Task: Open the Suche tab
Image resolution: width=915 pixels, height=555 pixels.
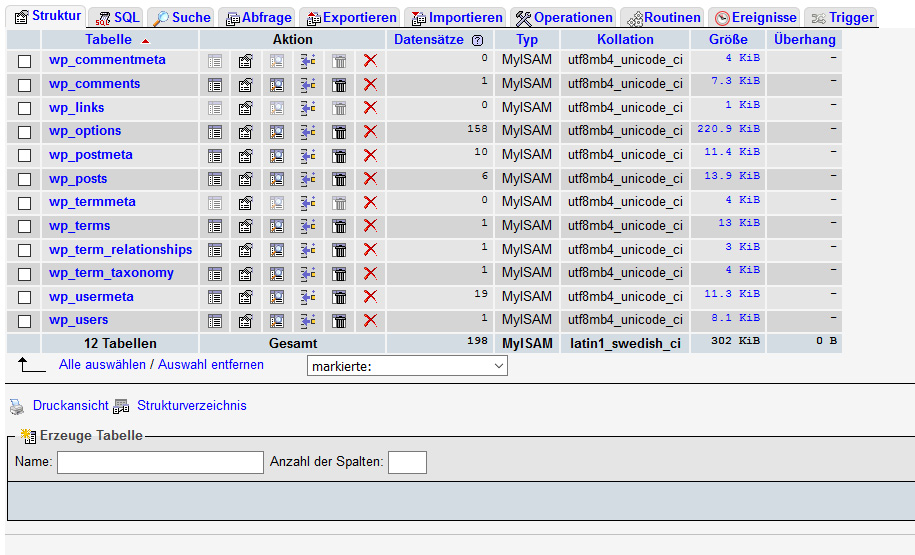Action: pos(181,18)
